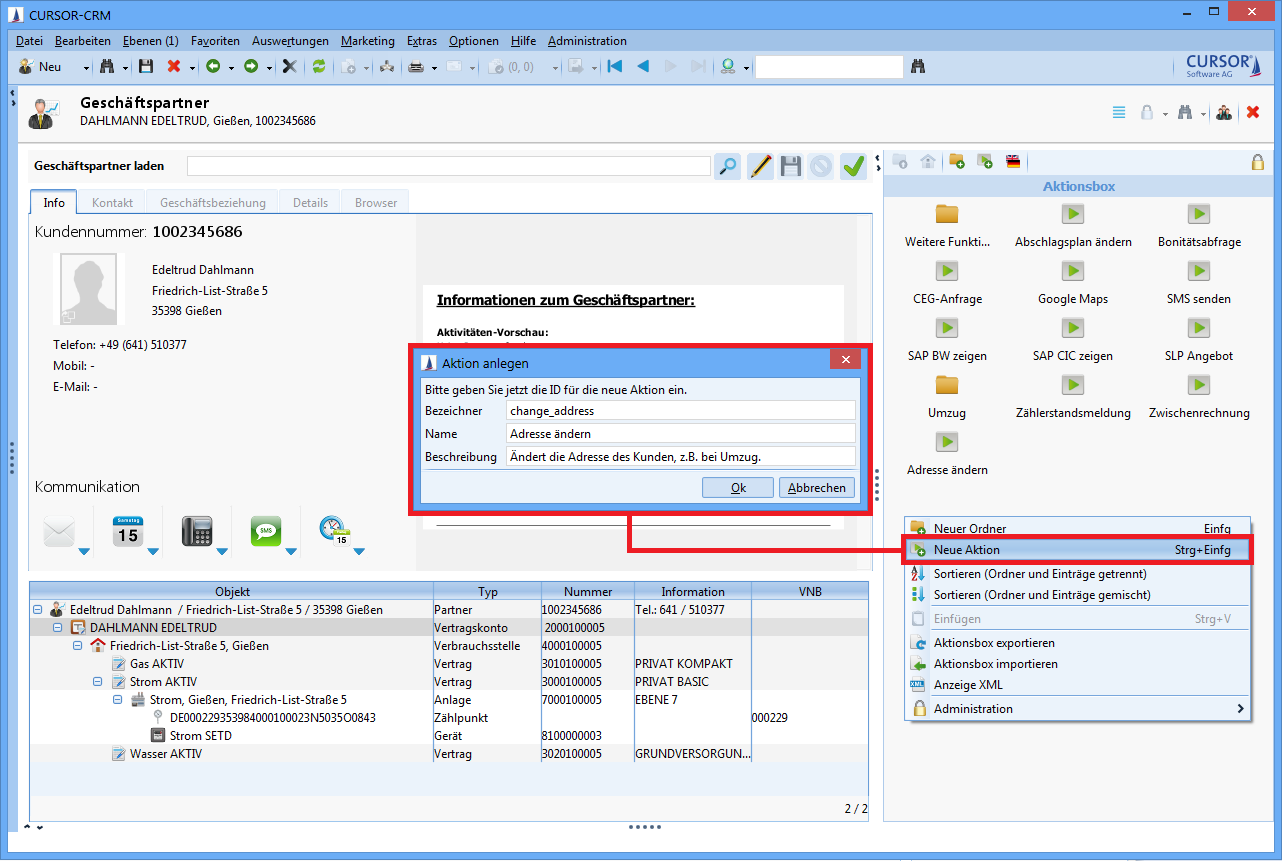Toggle the Aktionsbox padlock icon
The width and height of the screenshot is (1282, 861).
coord(1257,161)
